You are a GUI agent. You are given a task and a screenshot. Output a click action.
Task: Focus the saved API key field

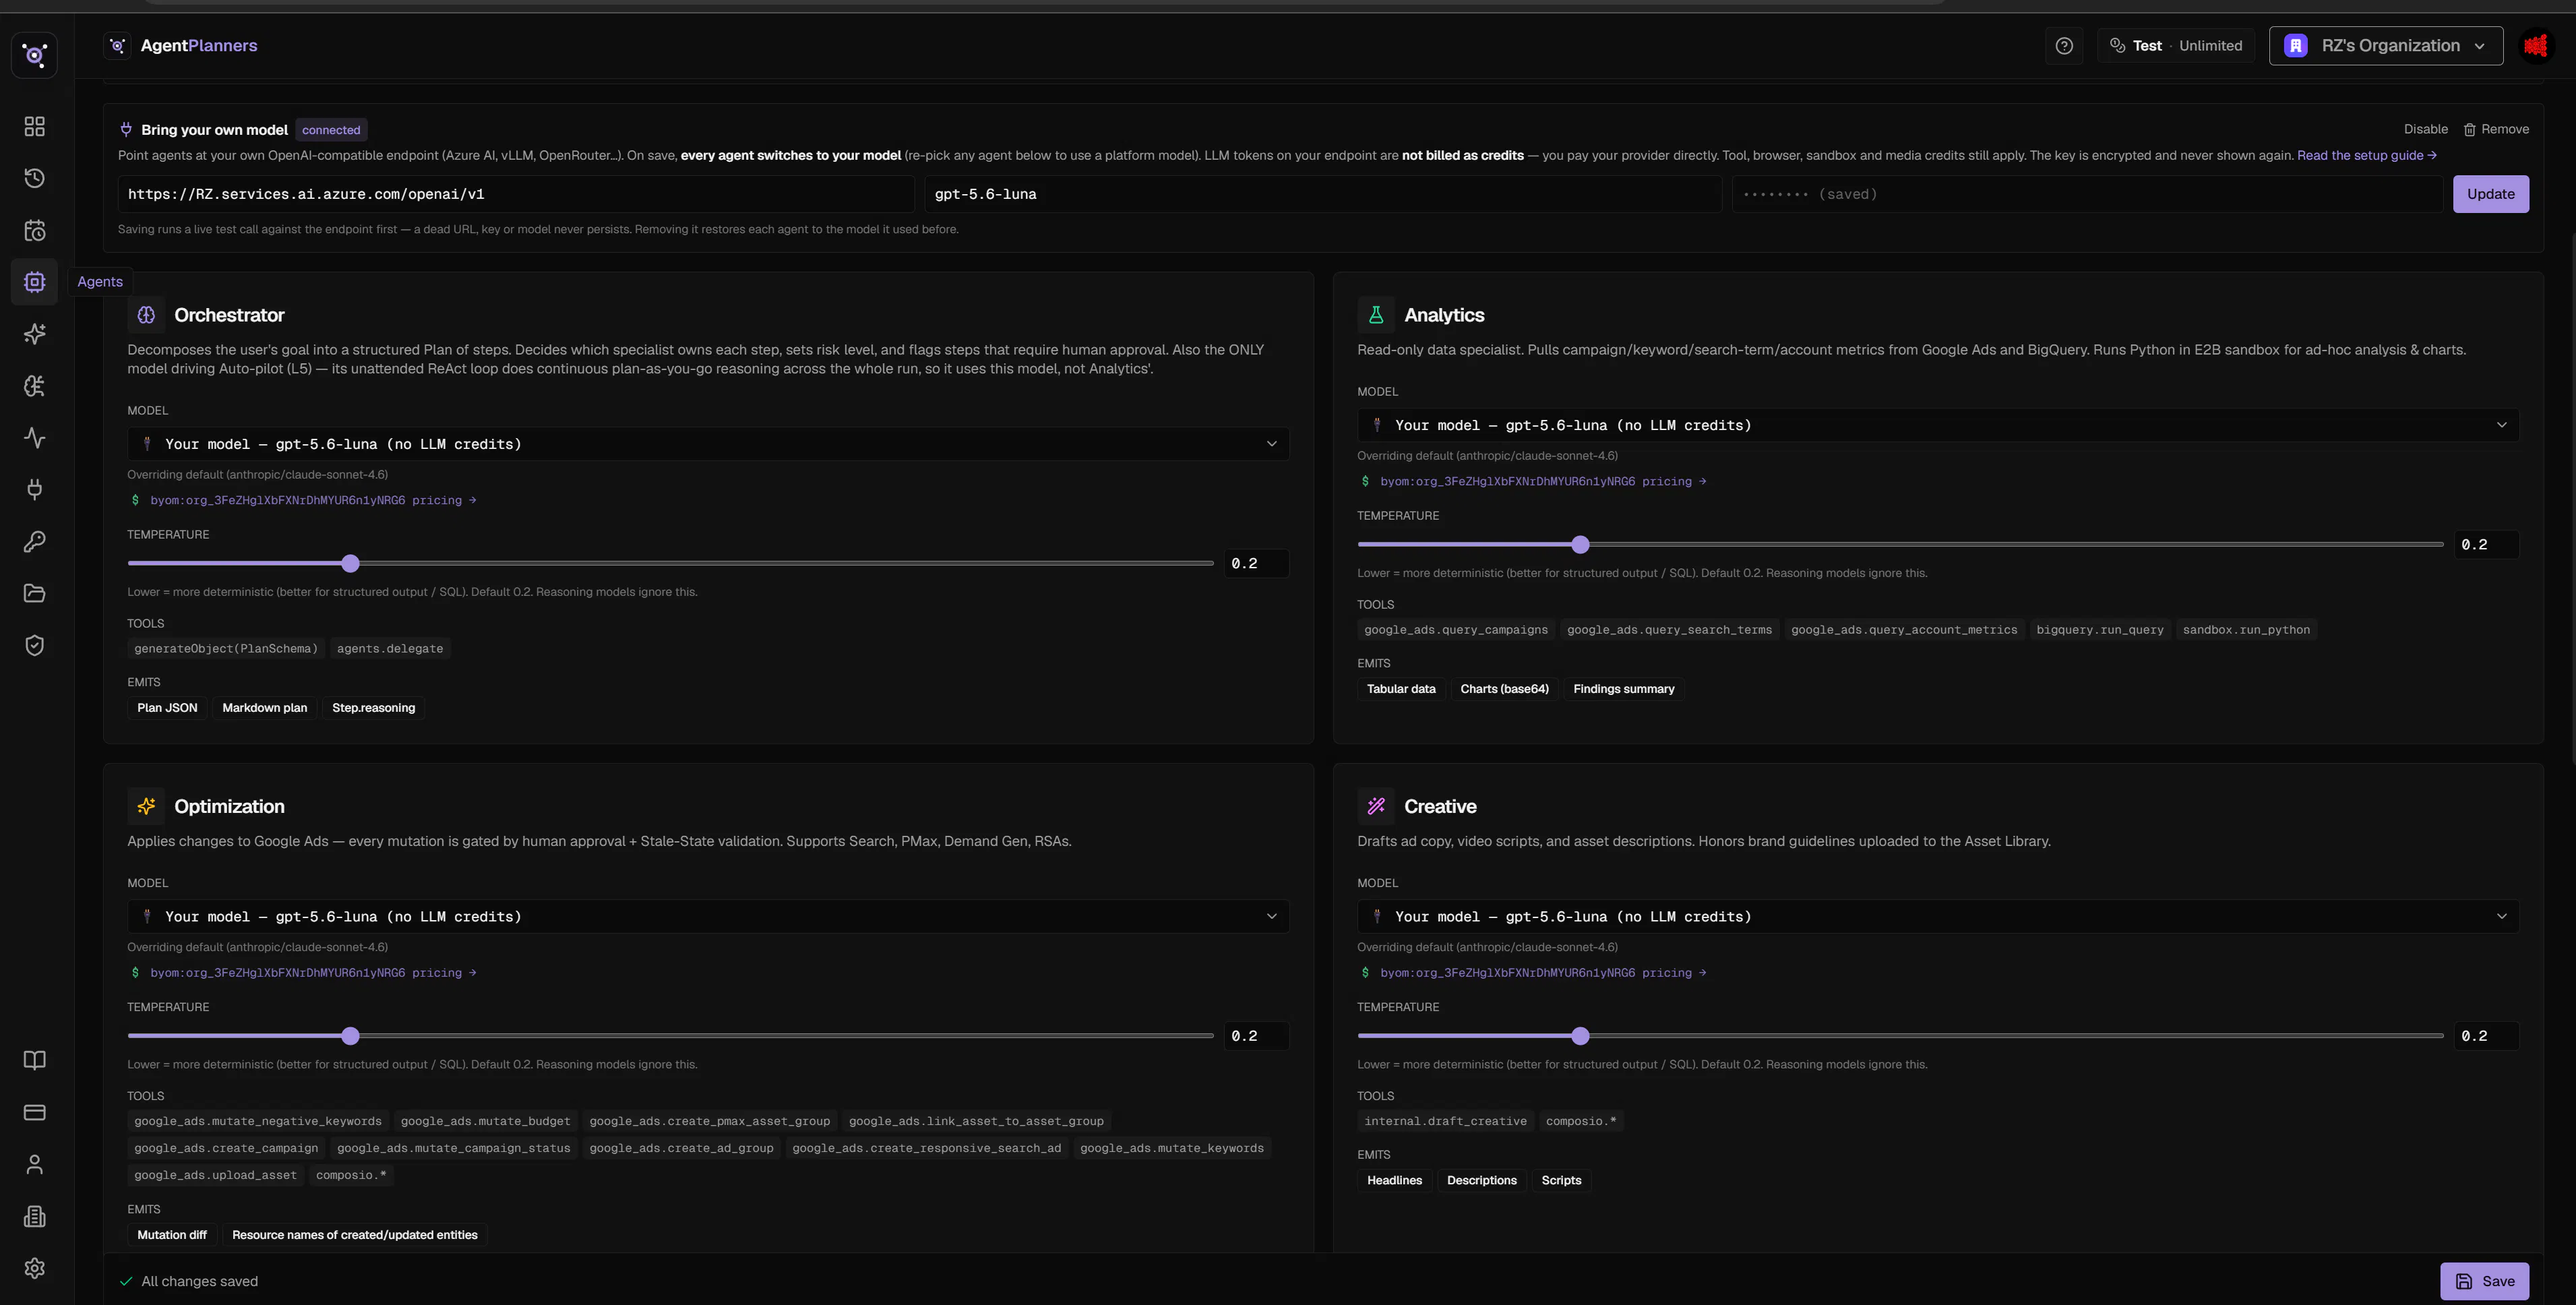(x=2088, y=194)
